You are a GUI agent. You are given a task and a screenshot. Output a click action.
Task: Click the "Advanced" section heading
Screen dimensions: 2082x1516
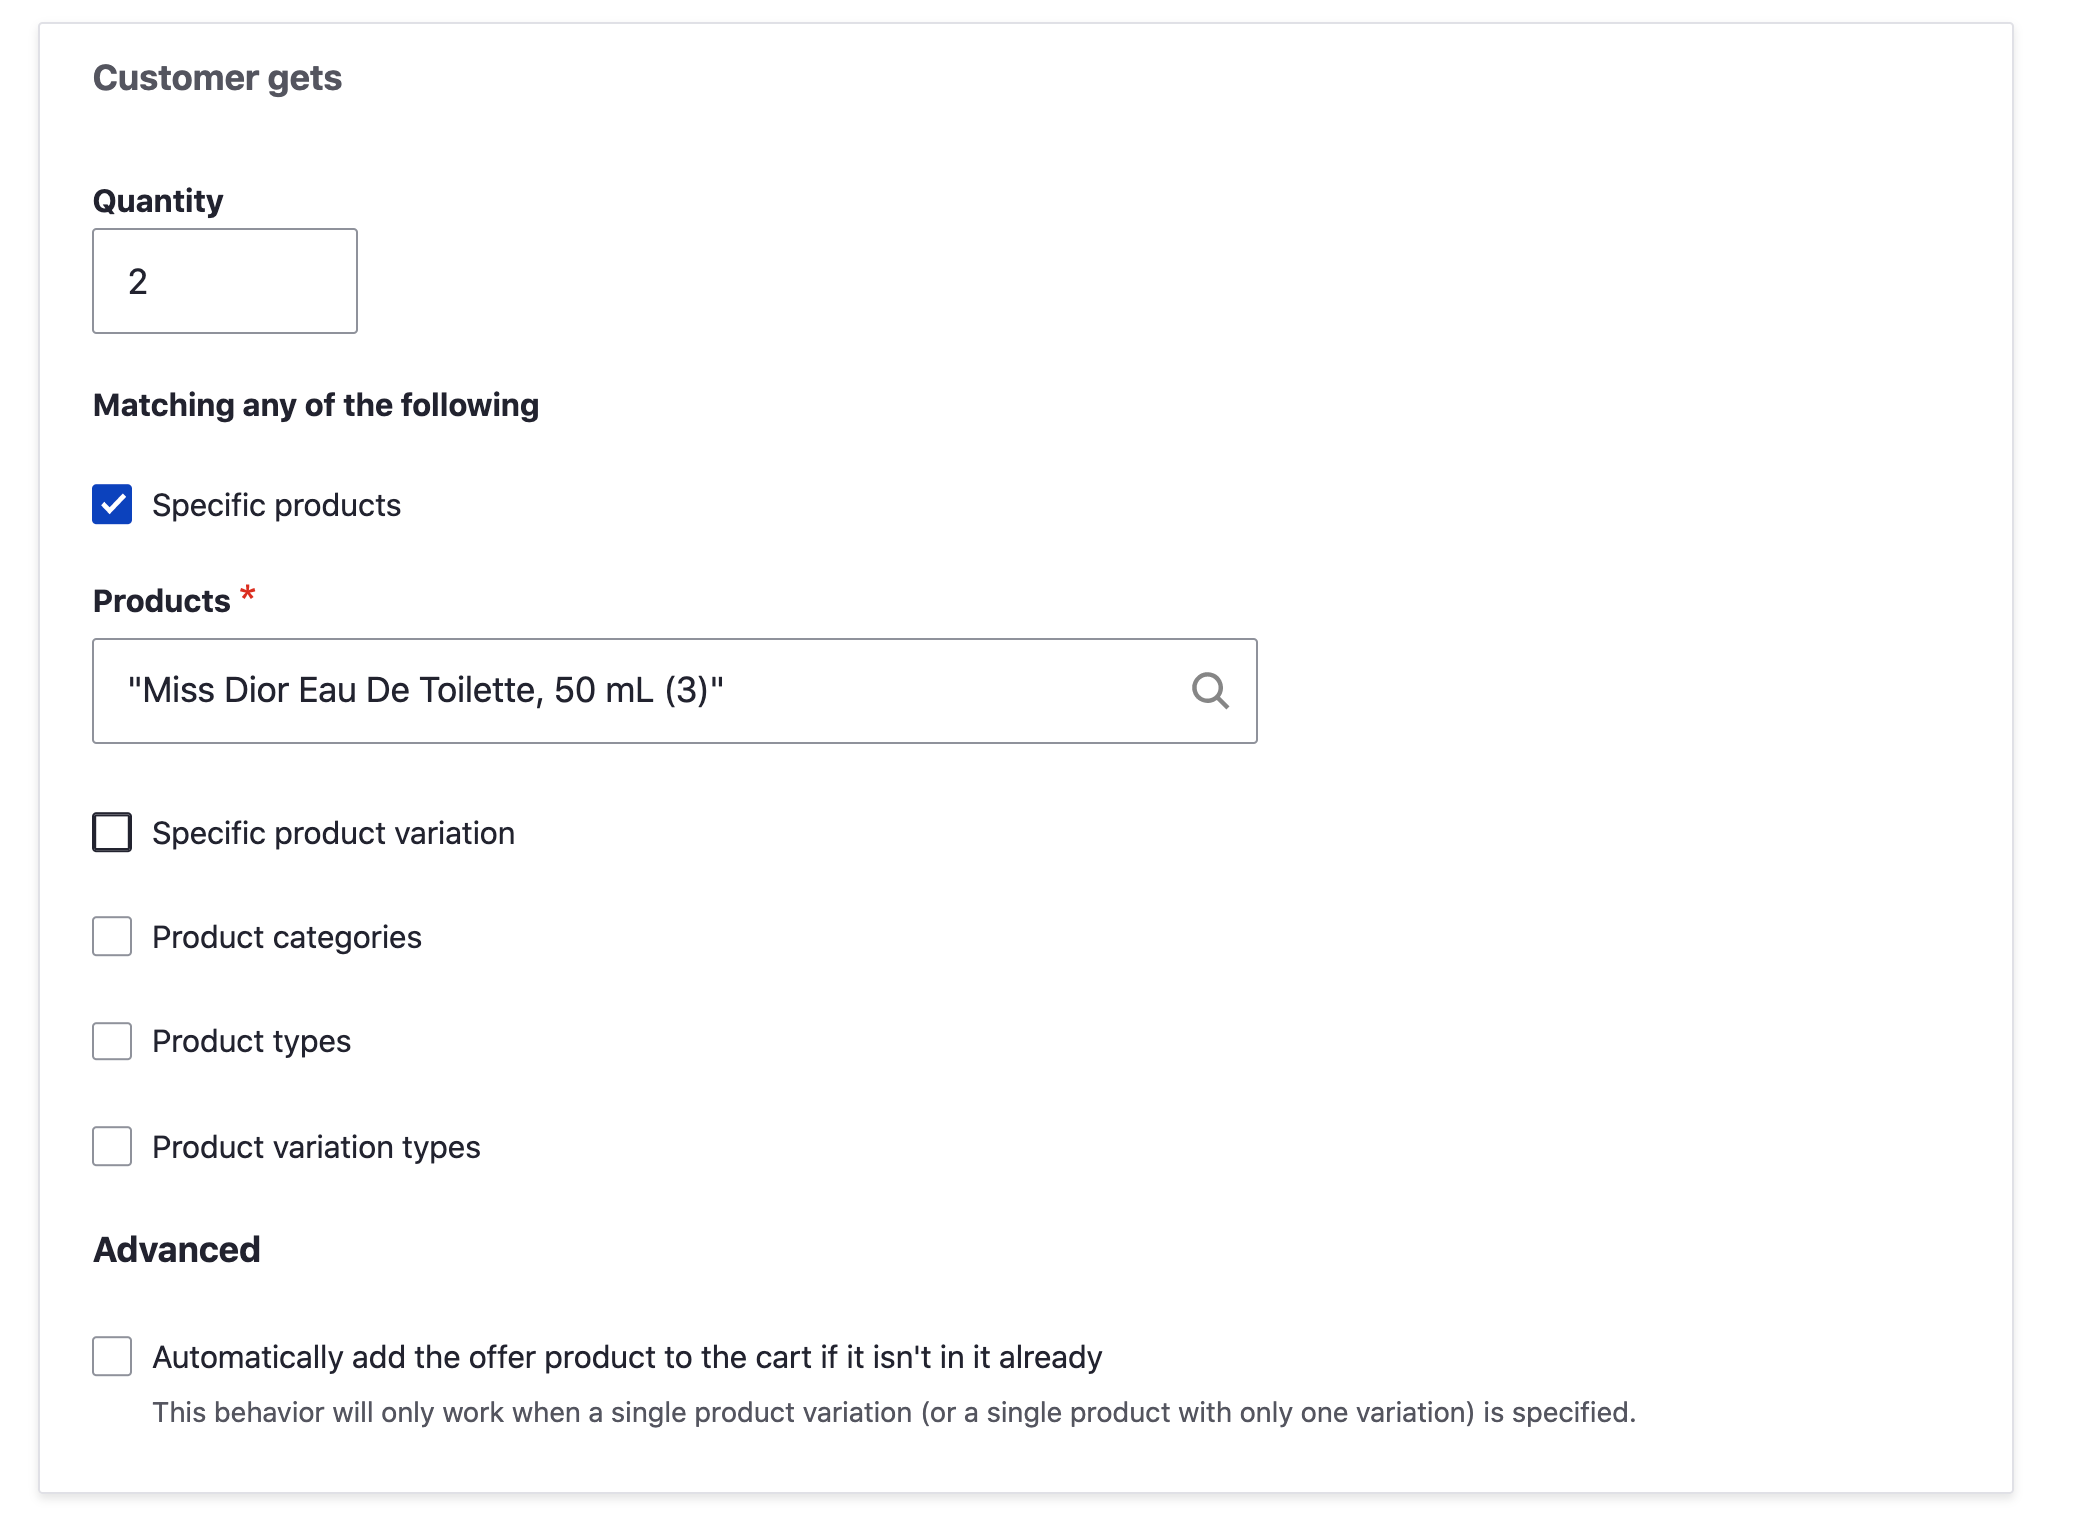pos(177,1250)
